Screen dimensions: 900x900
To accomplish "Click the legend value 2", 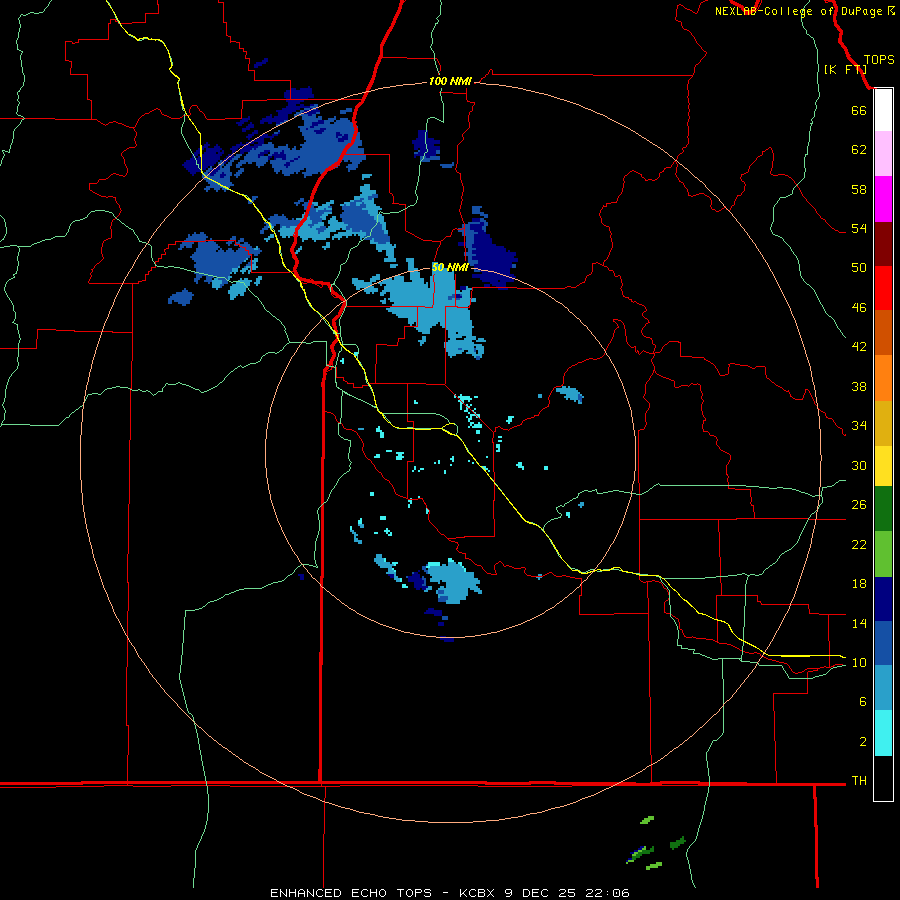I will (x=863, y=742).
